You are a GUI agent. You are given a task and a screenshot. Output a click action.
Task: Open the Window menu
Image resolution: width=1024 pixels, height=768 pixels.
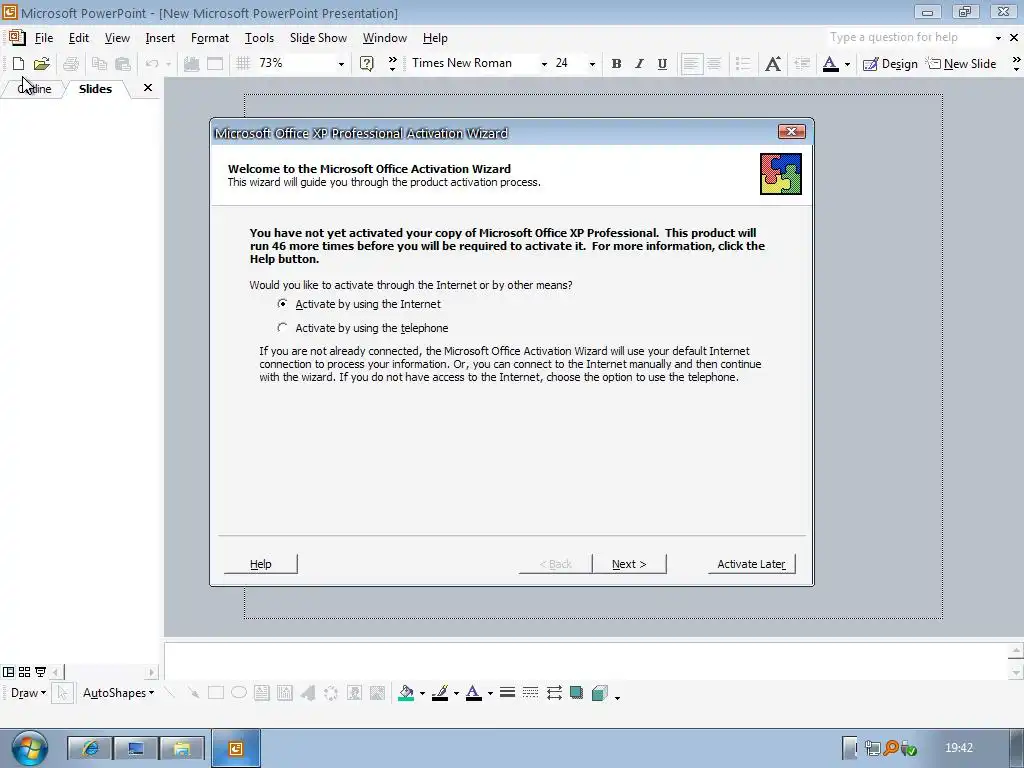[385, 38]
